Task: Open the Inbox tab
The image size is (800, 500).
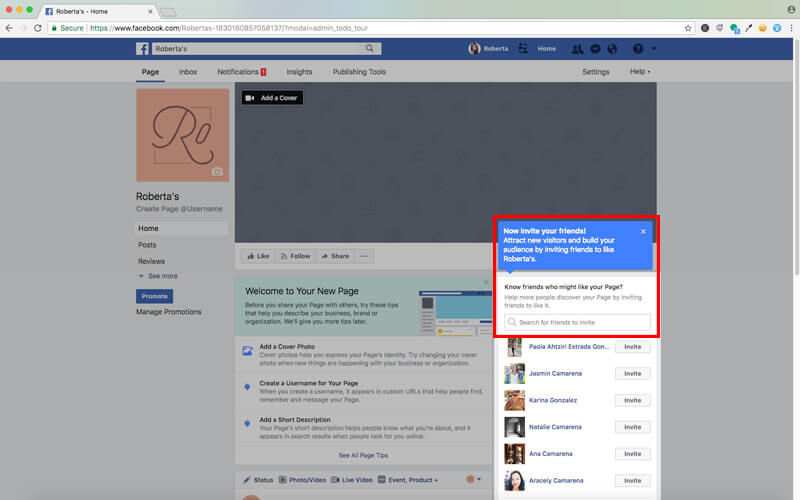Action: [188, 72]
